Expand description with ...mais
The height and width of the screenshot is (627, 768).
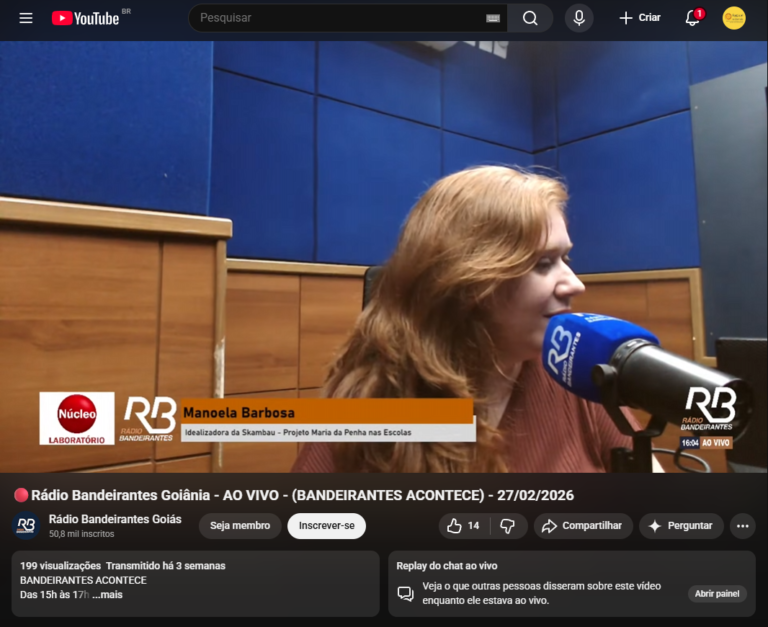(107, 595)
